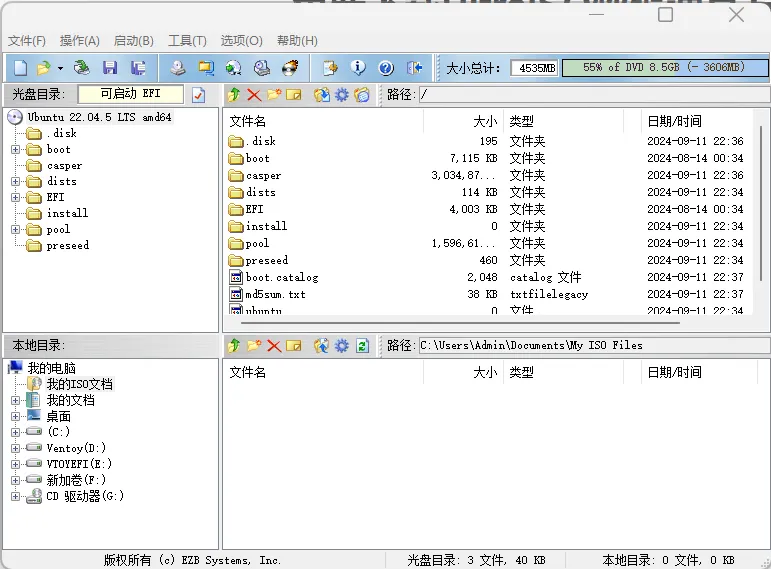
Task: Click the boot info checkmark page icon
Action: pos(199,94)
